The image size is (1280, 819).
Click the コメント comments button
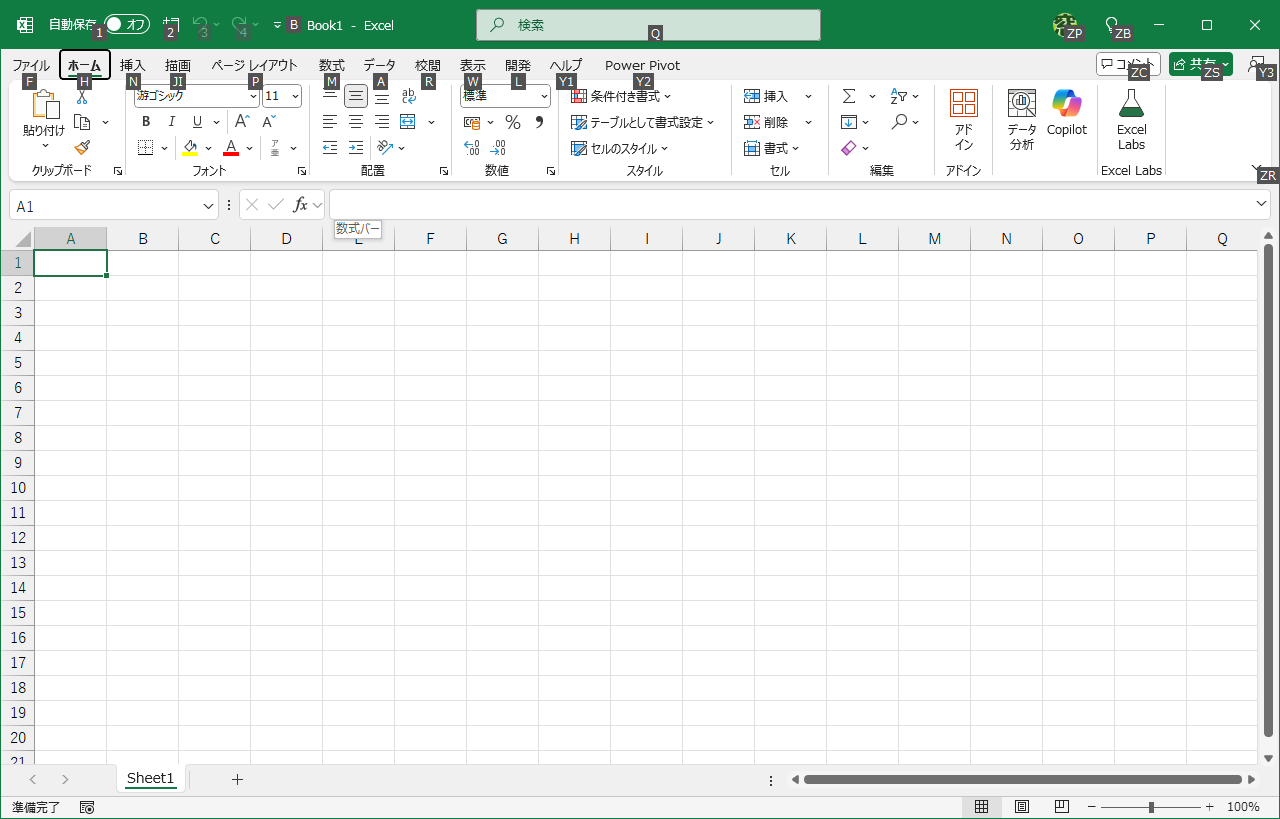point(1128,64)
